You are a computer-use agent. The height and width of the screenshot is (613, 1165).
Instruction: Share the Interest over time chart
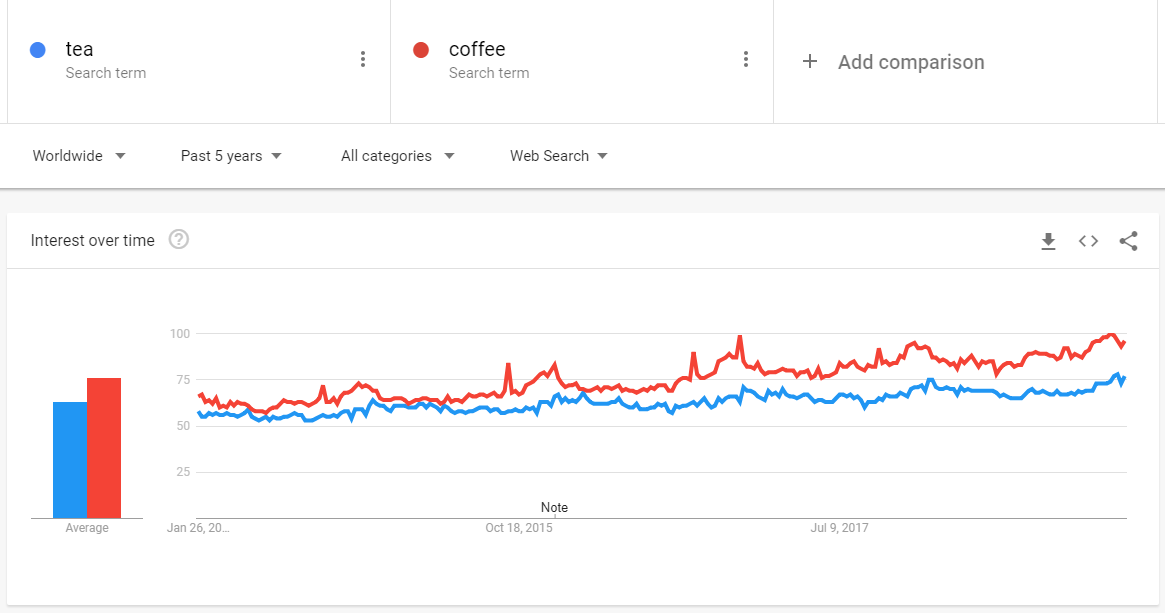1128,241
